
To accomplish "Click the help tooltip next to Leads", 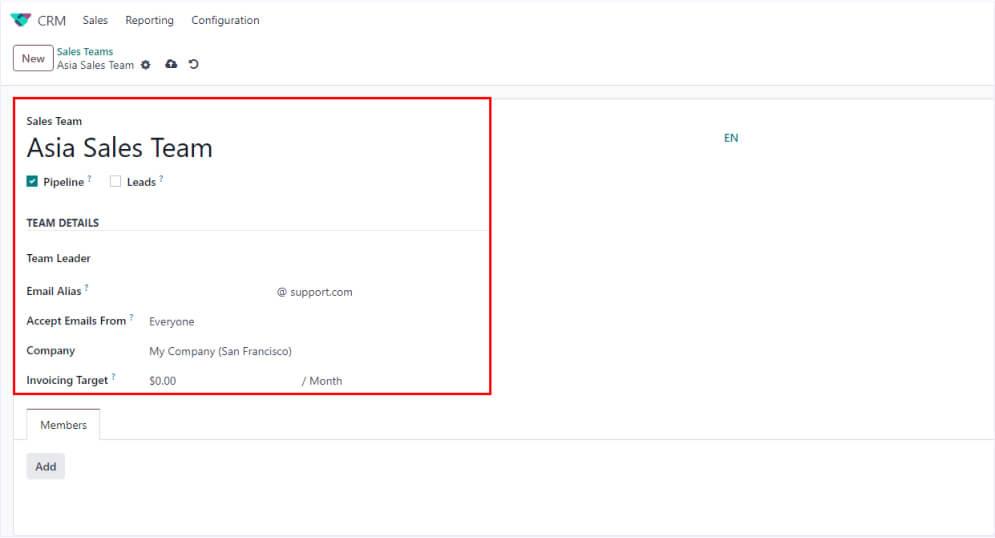I will pyautogui.click(x=161, y=179).
